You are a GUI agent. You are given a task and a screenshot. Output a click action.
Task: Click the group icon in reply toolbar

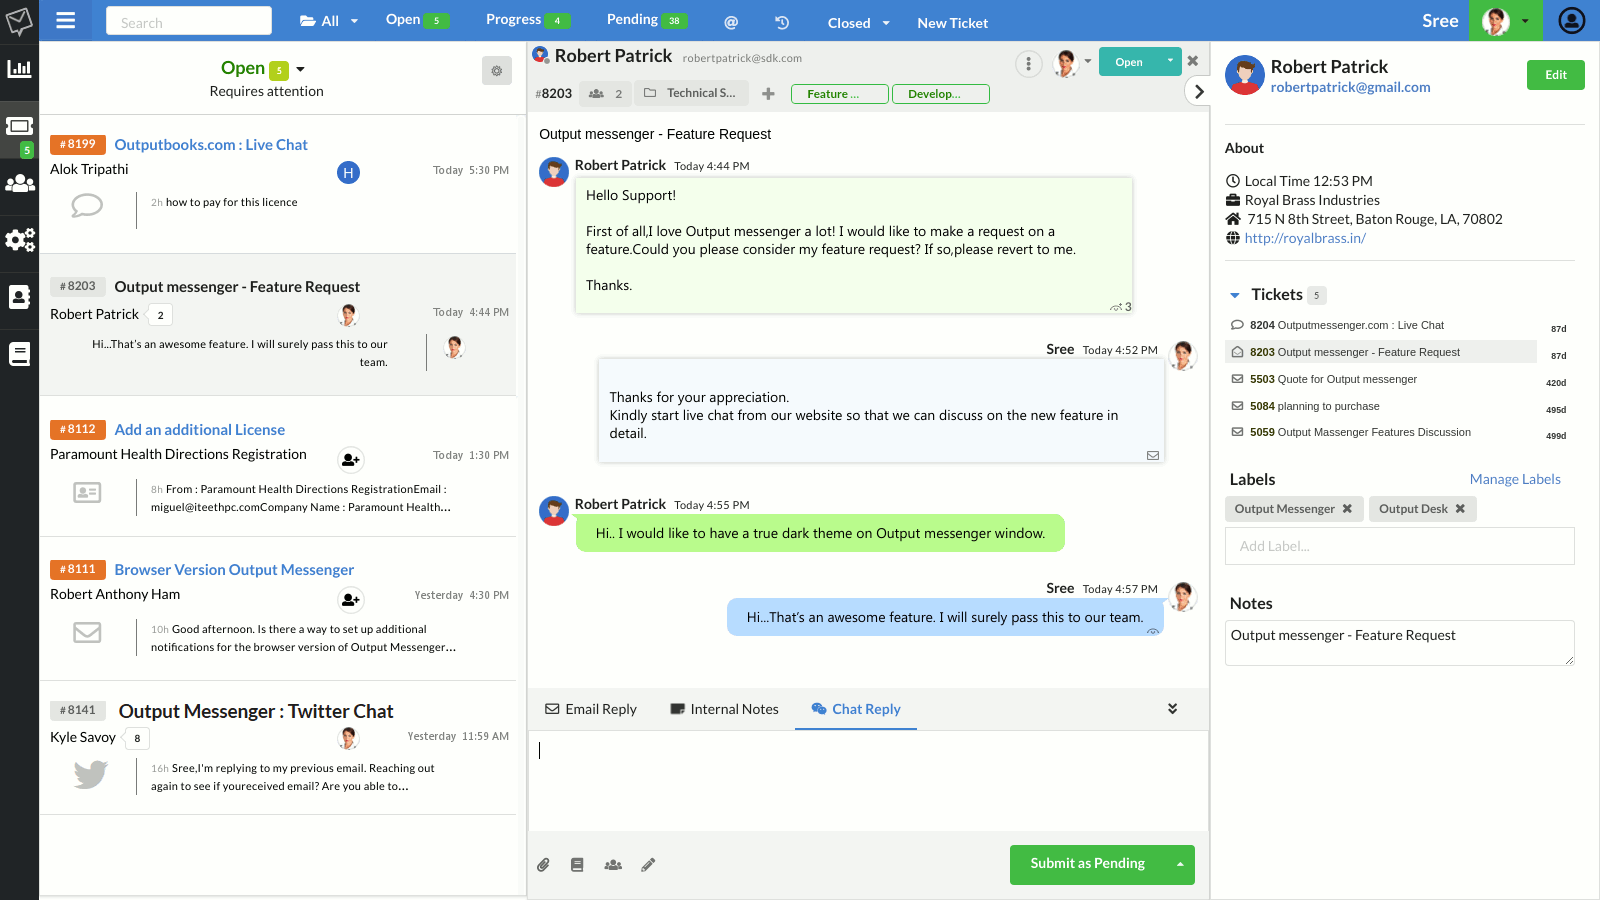click(x=613, y=865)
